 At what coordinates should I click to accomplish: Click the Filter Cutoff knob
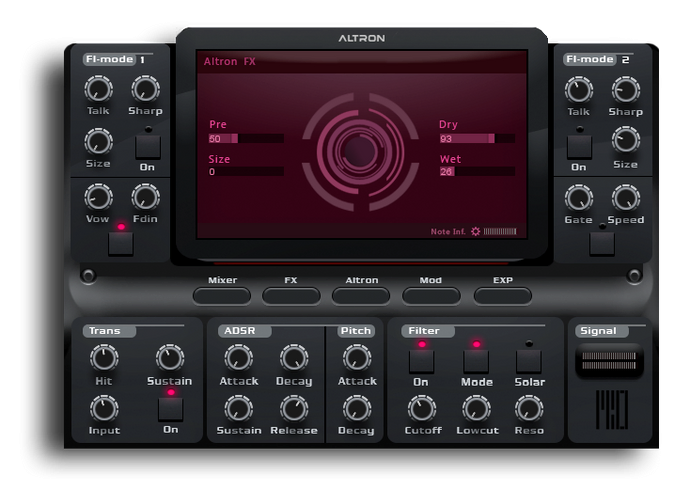(422, 409)
